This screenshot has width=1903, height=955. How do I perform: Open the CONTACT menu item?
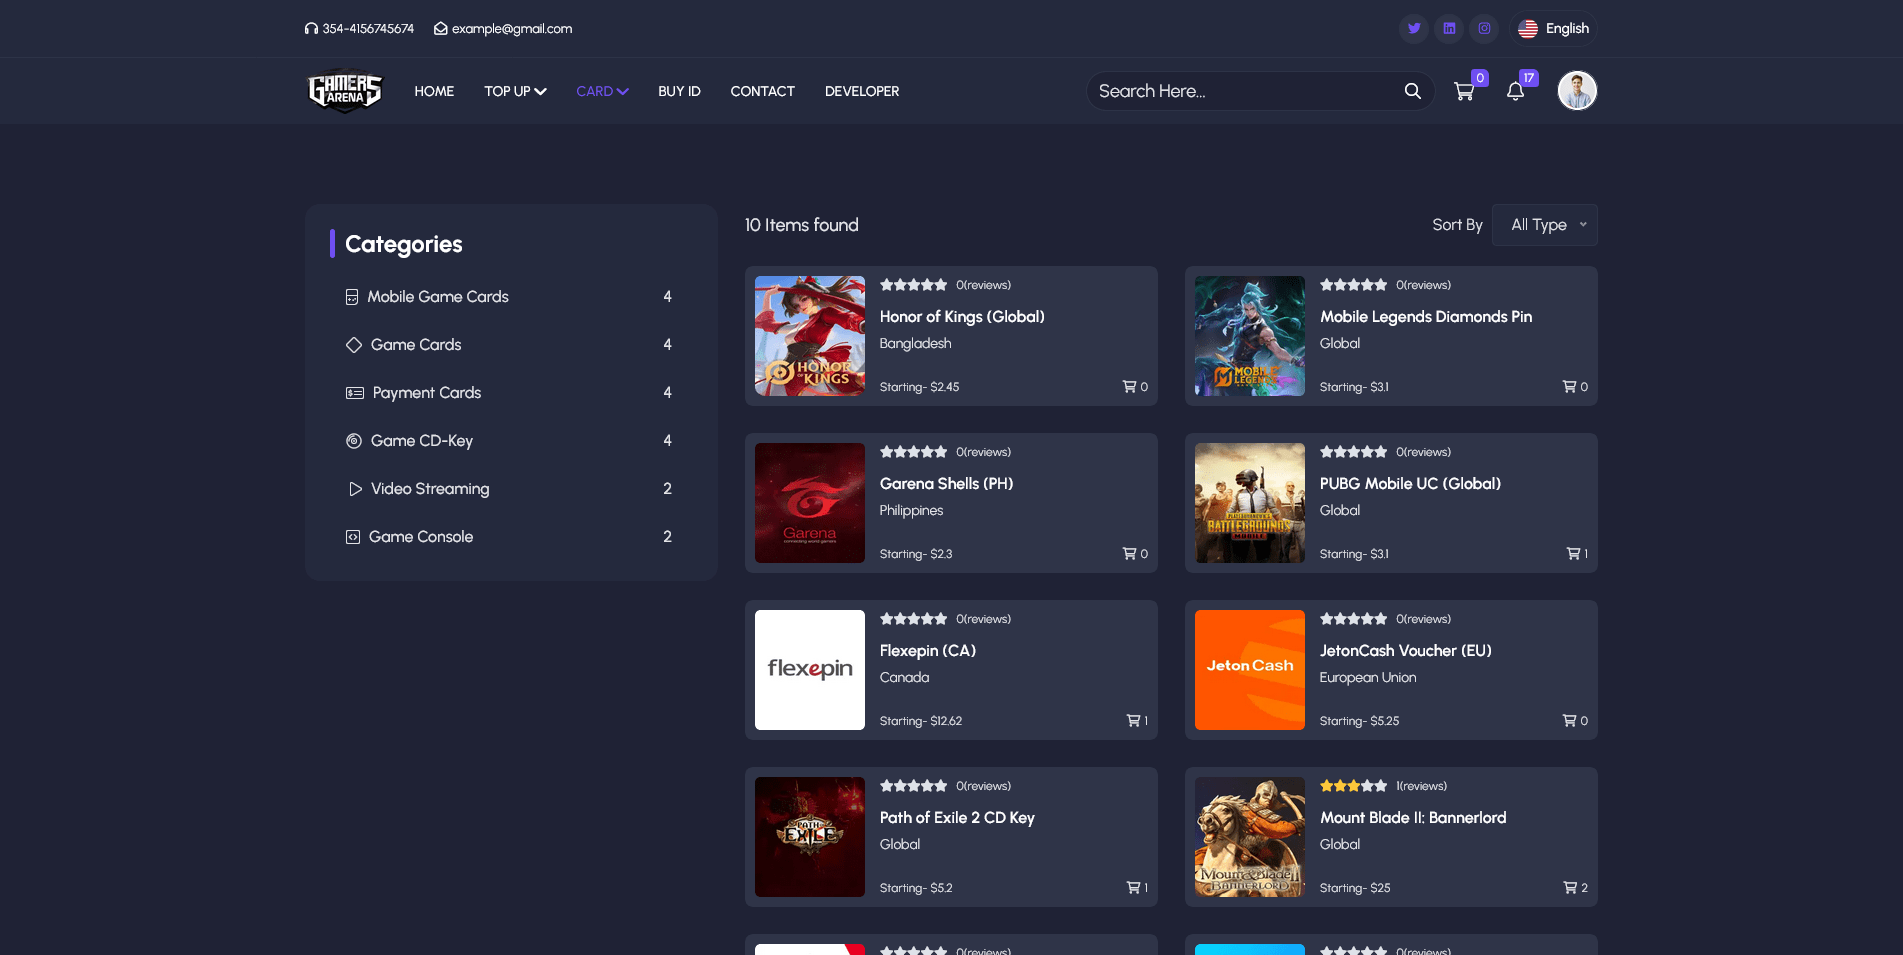tap(762, 91)
